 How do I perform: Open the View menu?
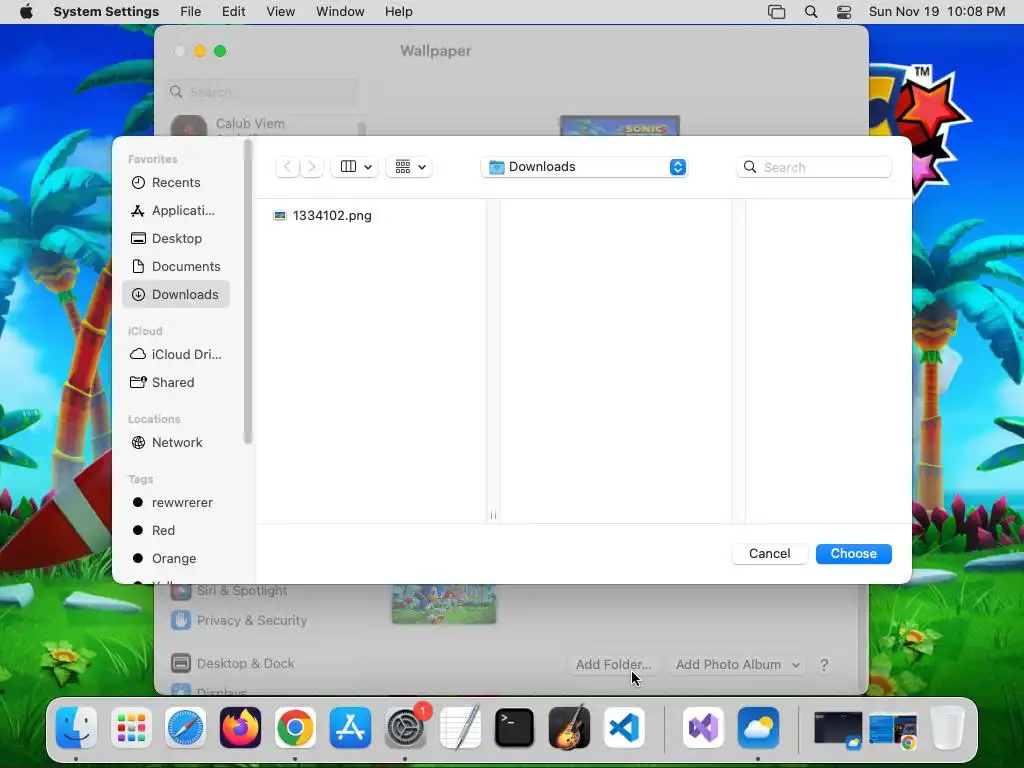(280, 12)
